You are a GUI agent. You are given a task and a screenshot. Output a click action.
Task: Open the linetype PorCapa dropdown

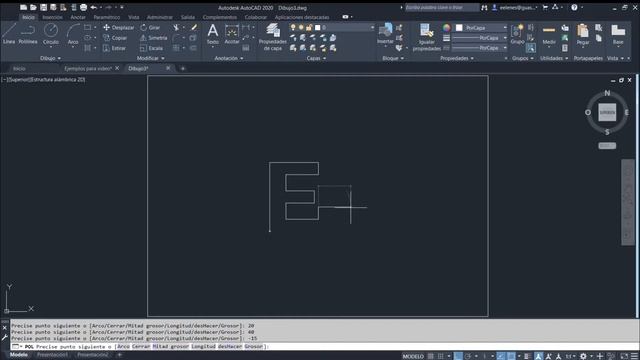coord(479,48)
